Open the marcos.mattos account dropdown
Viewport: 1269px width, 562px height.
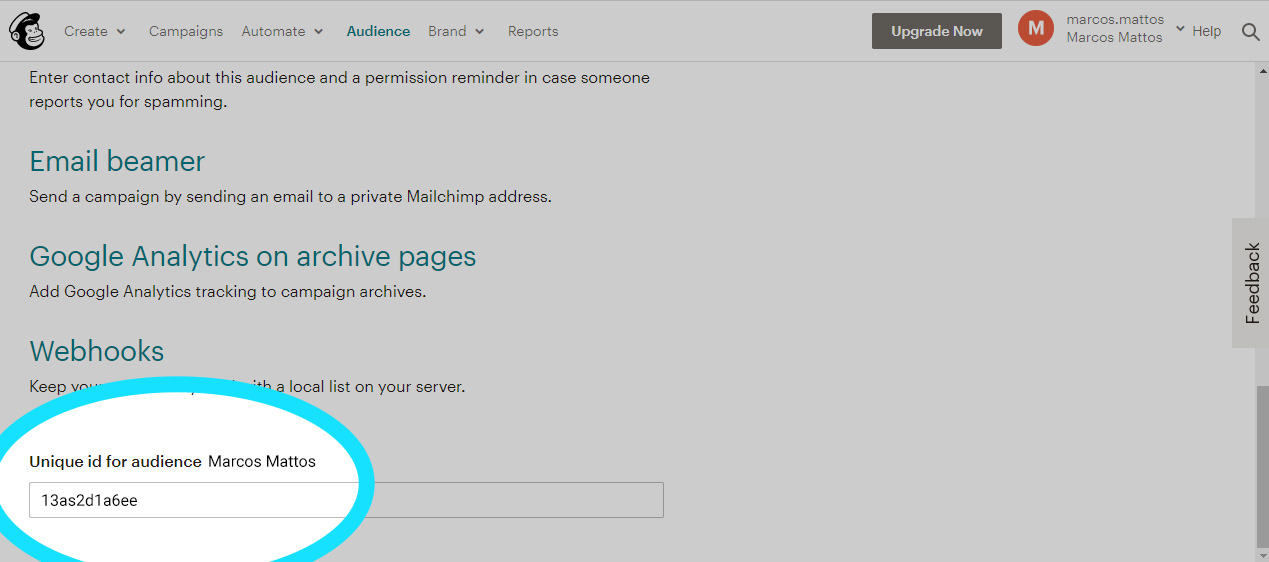tap(1125, 29)
